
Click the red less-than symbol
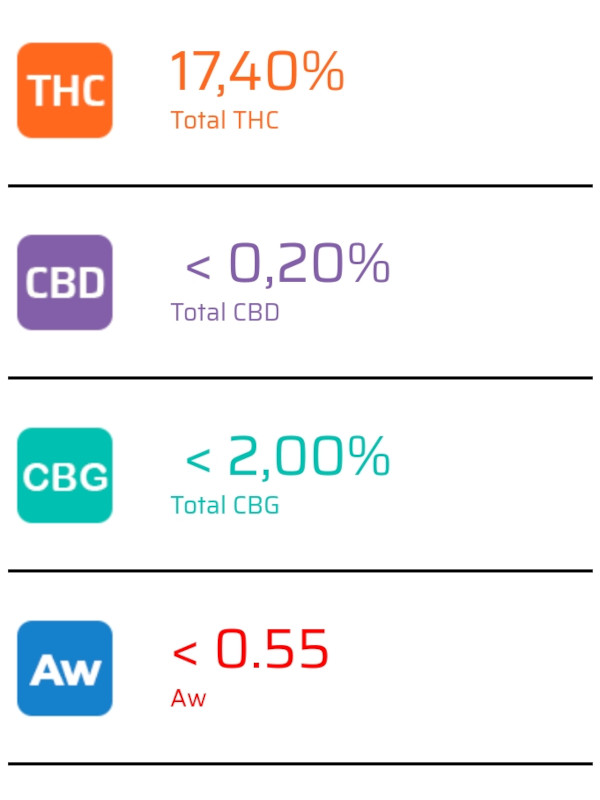pyautogui.click(x=185, y=653)
